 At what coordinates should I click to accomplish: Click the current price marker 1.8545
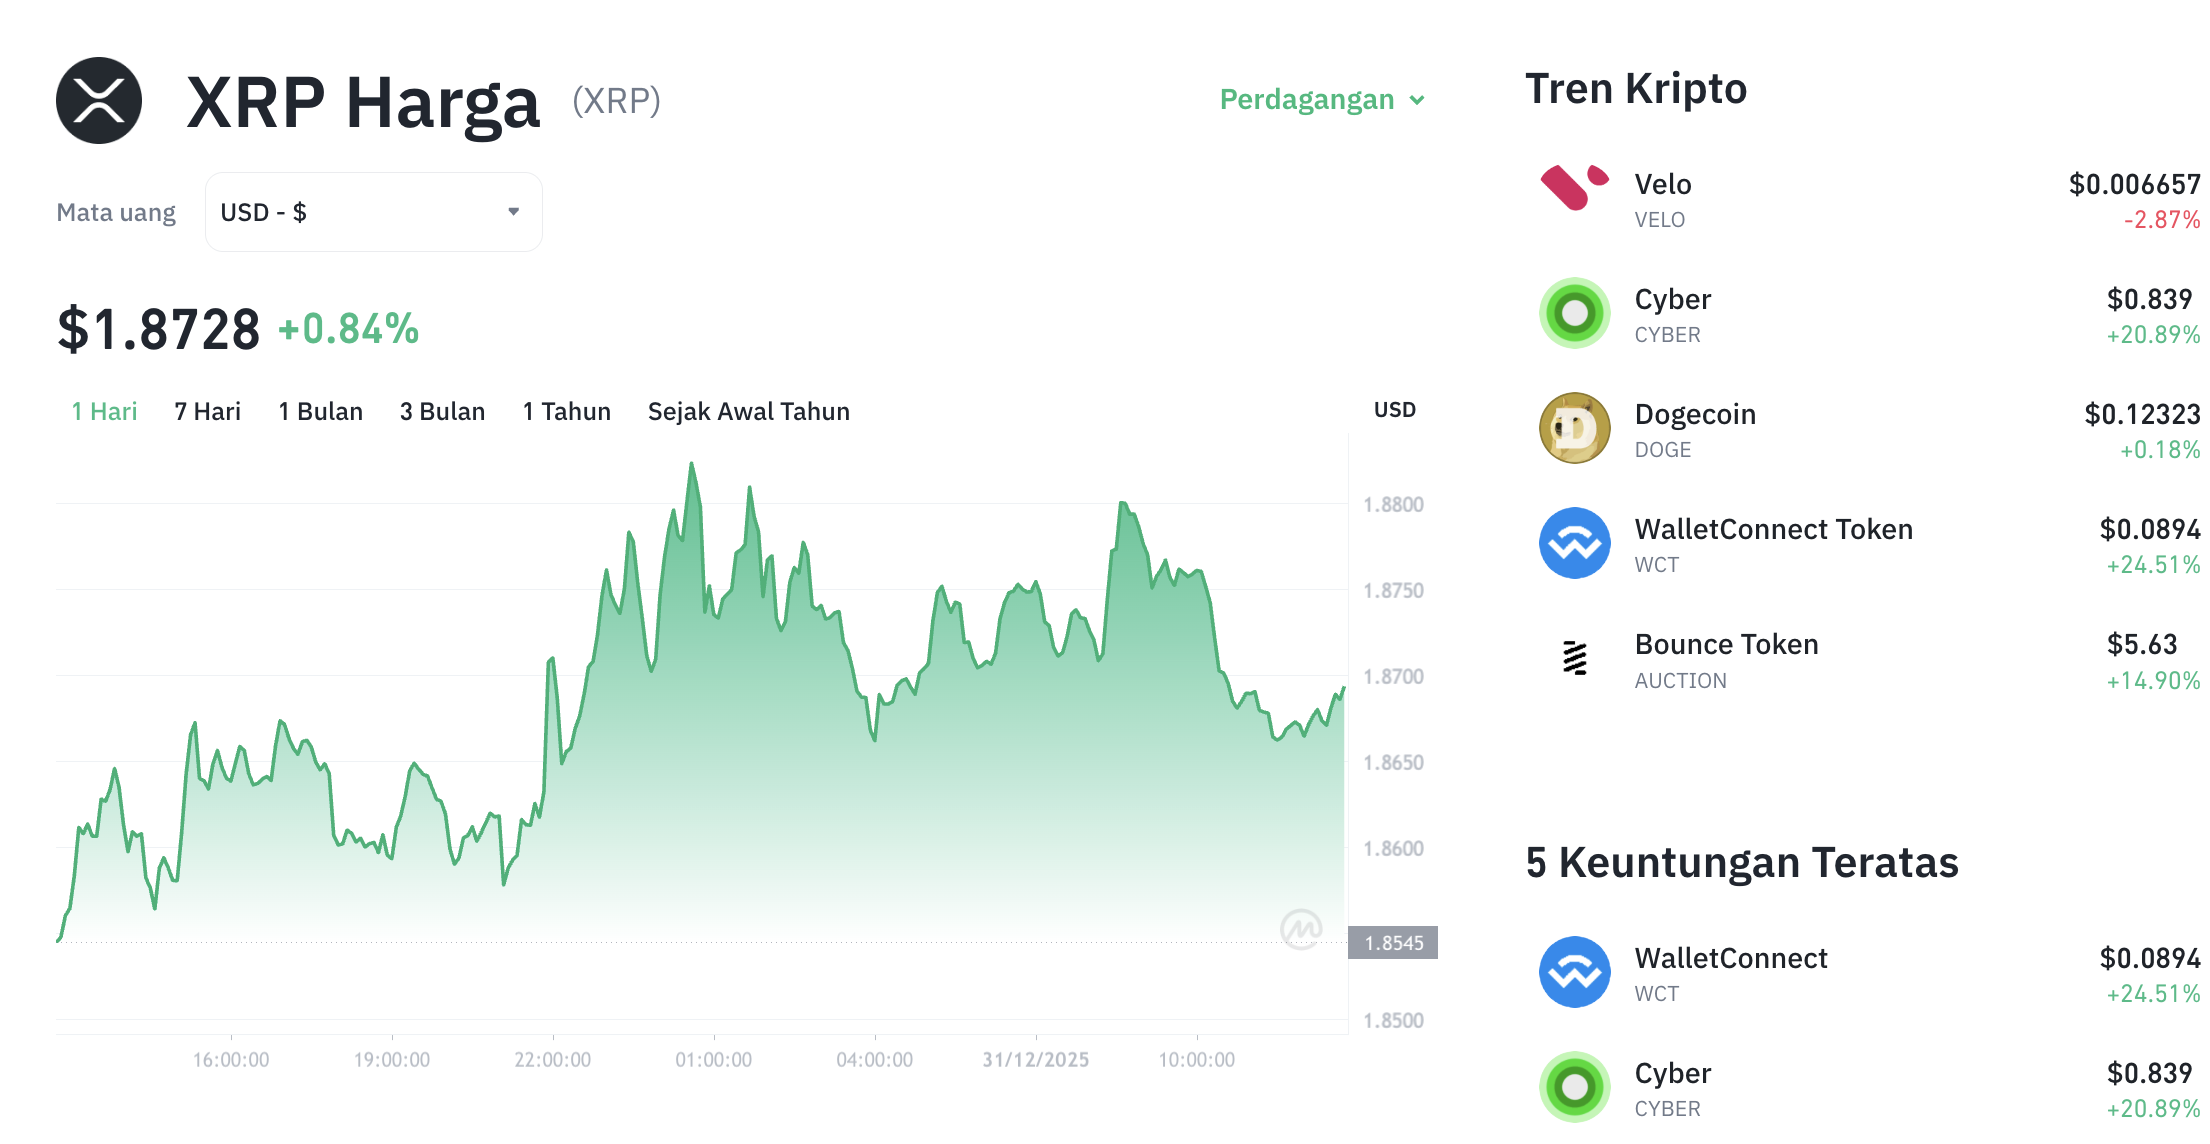click(x=1394, y=941)
